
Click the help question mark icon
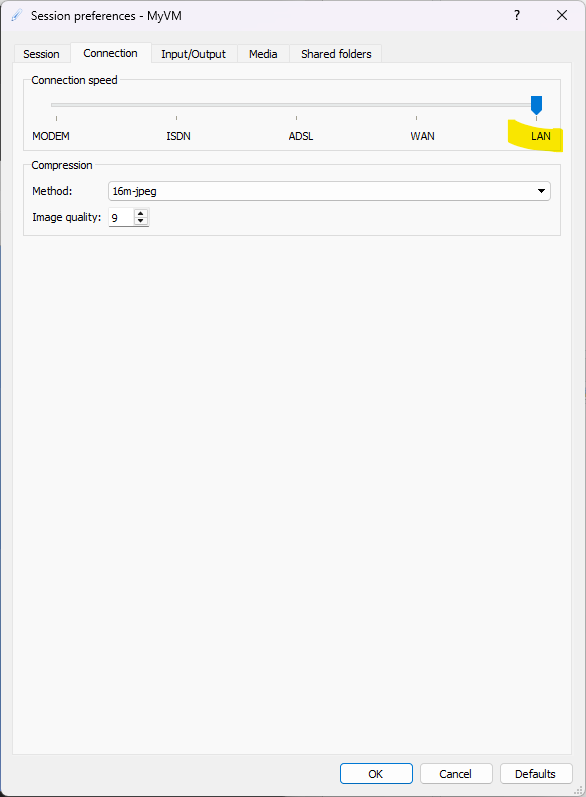click(x=517, y=15)
